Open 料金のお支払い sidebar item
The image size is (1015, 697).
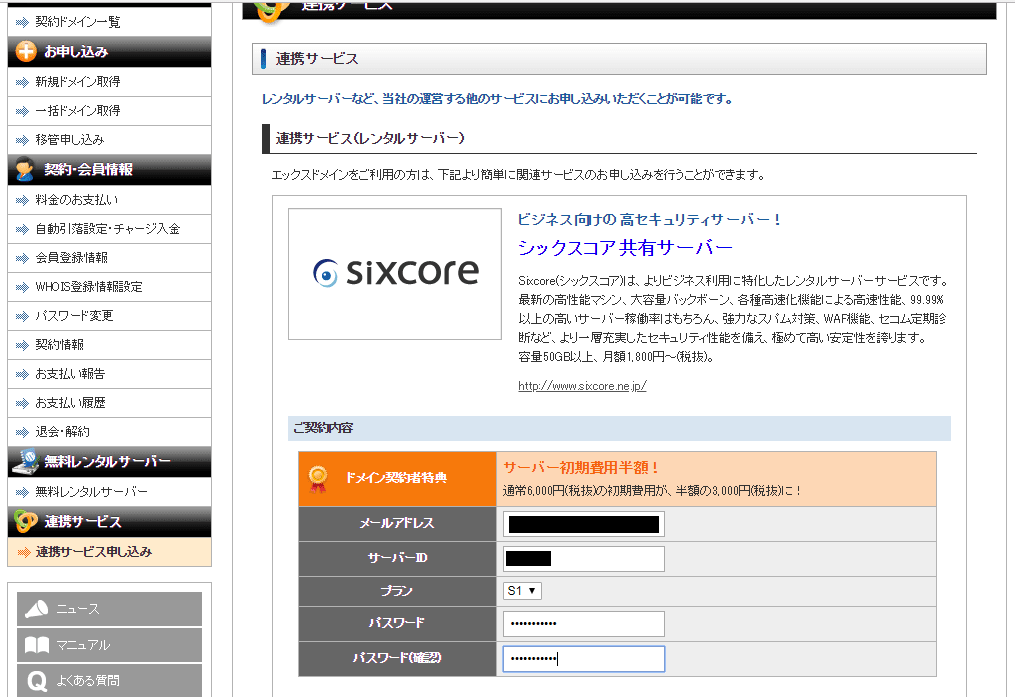[x=109, y=200]
